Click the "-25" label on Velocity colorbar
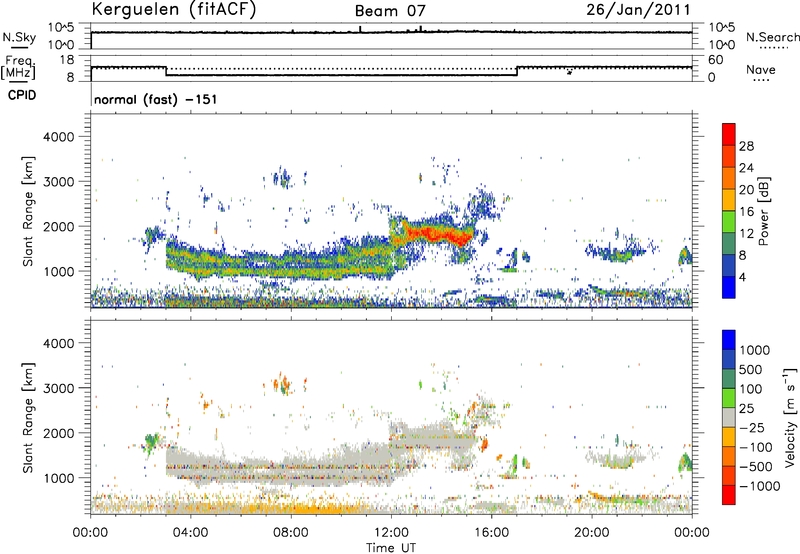The image size is (800, 554). tap(752, 428)
